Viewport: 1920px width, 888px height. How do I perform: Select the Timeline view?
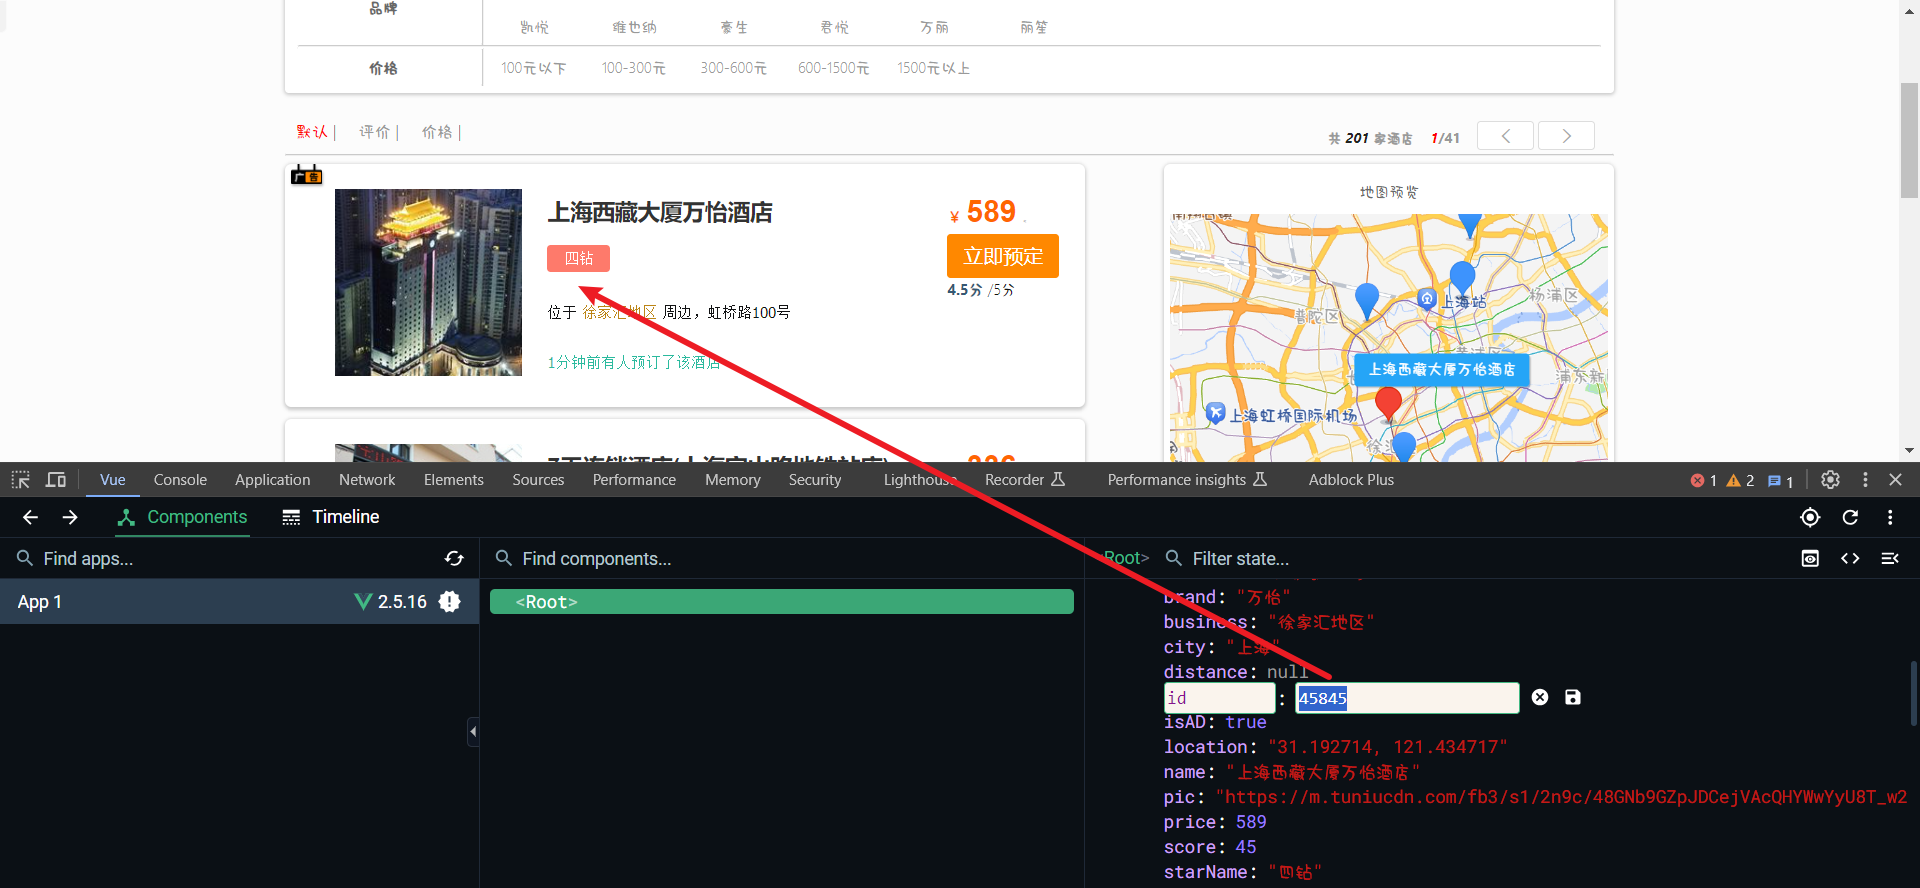click(331, 517)
